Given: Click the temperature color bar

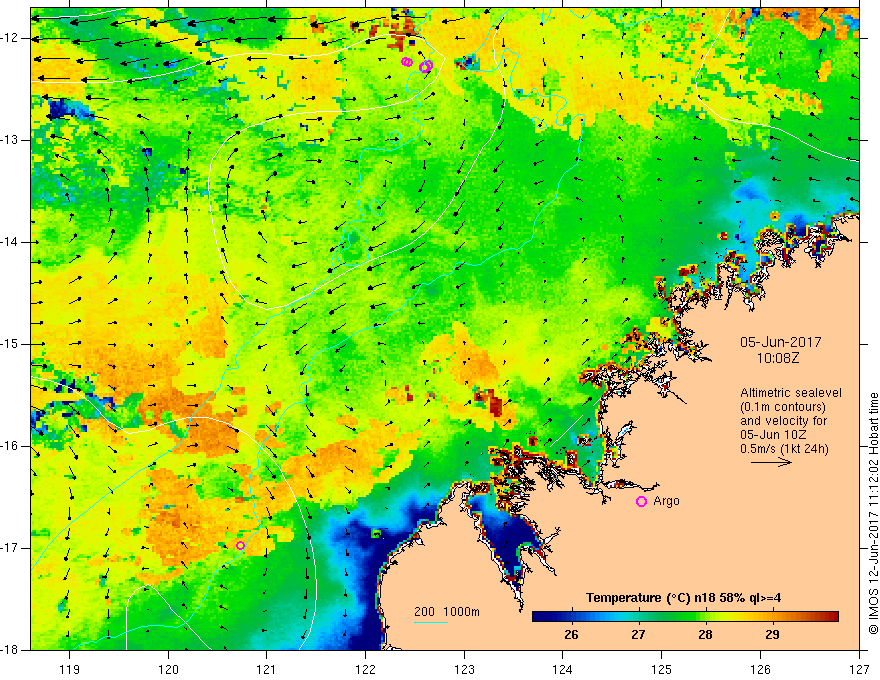Looking at the screenshot, I should click(685, 617).
